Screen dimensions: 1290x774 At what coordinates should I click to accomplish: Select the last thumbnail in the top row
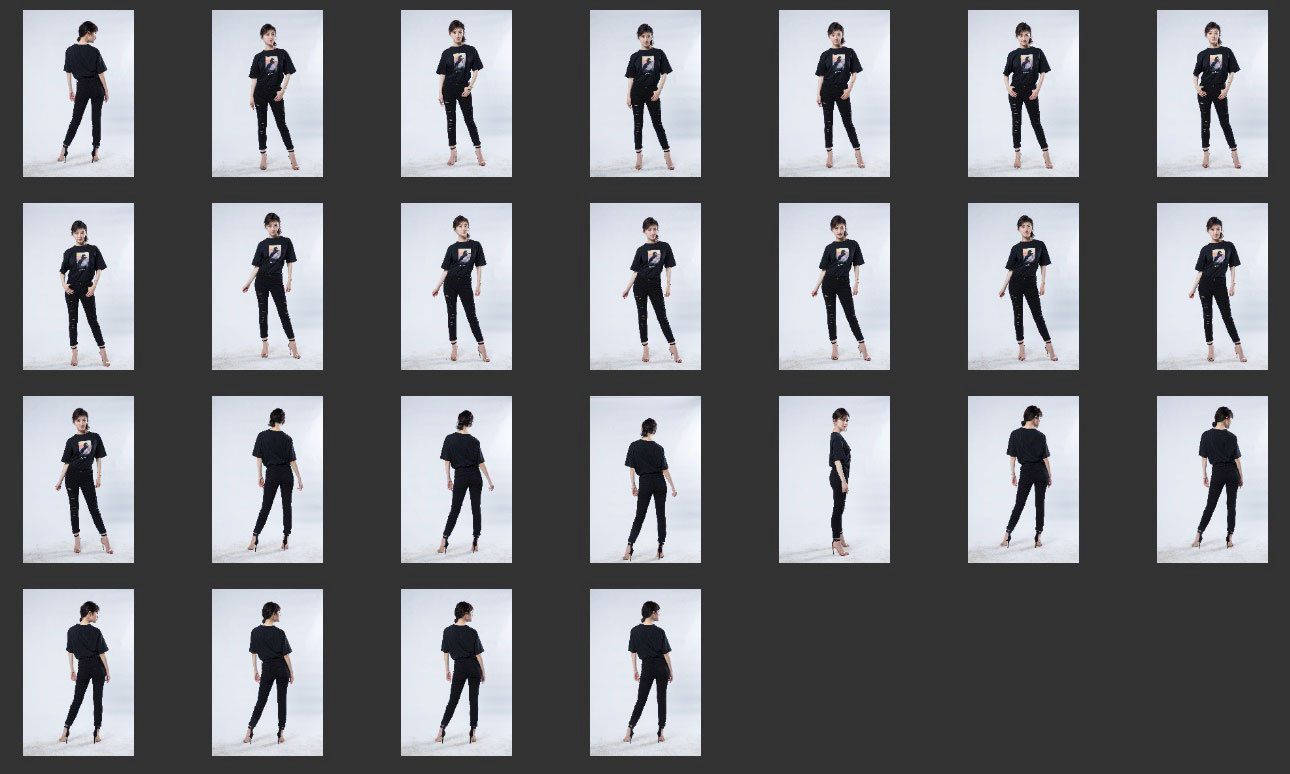point(1212,93)
